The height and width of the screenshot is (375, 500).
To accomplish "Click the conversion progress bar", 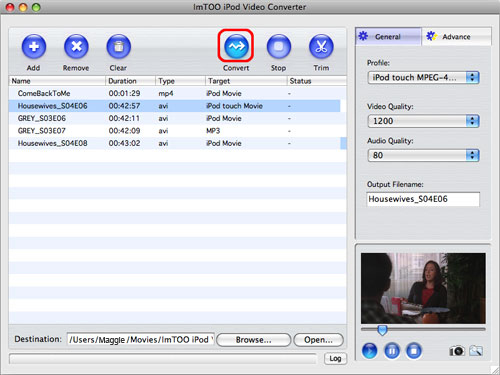I will [163, 359].
